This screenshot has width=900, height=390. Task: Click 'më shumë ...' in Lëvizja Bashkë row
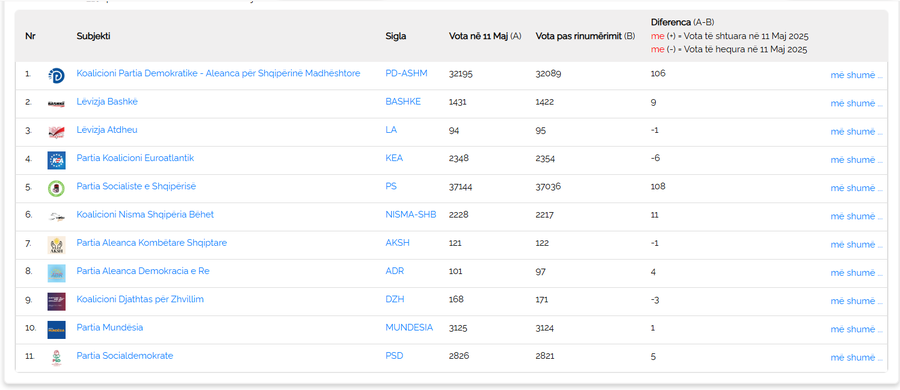pyautogui.click(x=856, y=103)
